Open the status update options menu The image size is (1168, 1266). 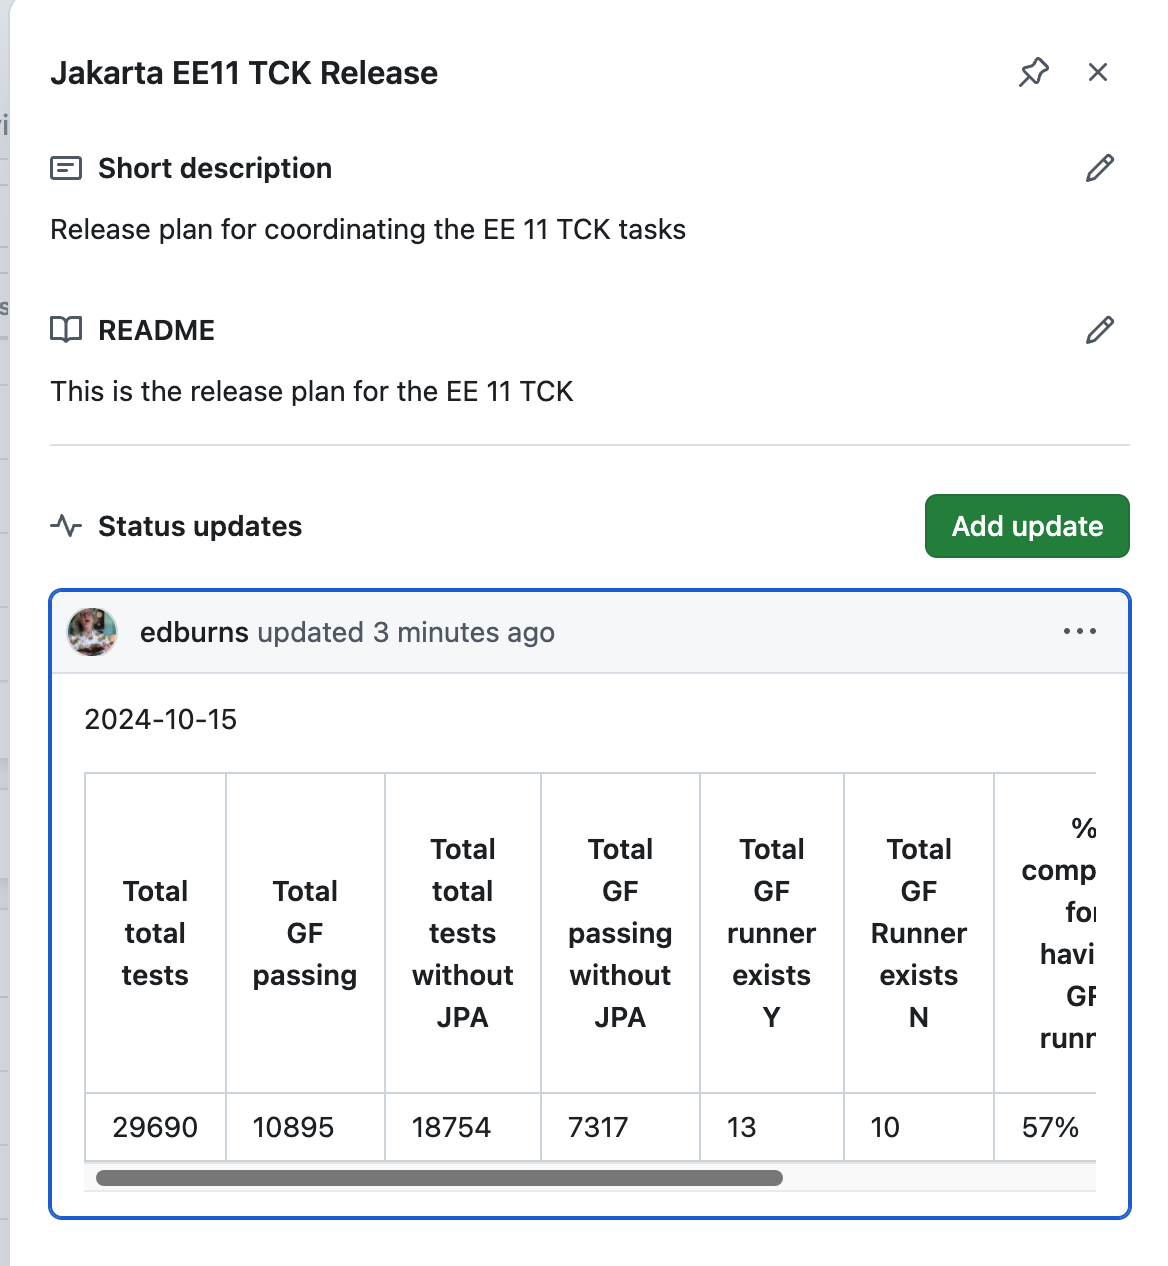click(1080, 632)
